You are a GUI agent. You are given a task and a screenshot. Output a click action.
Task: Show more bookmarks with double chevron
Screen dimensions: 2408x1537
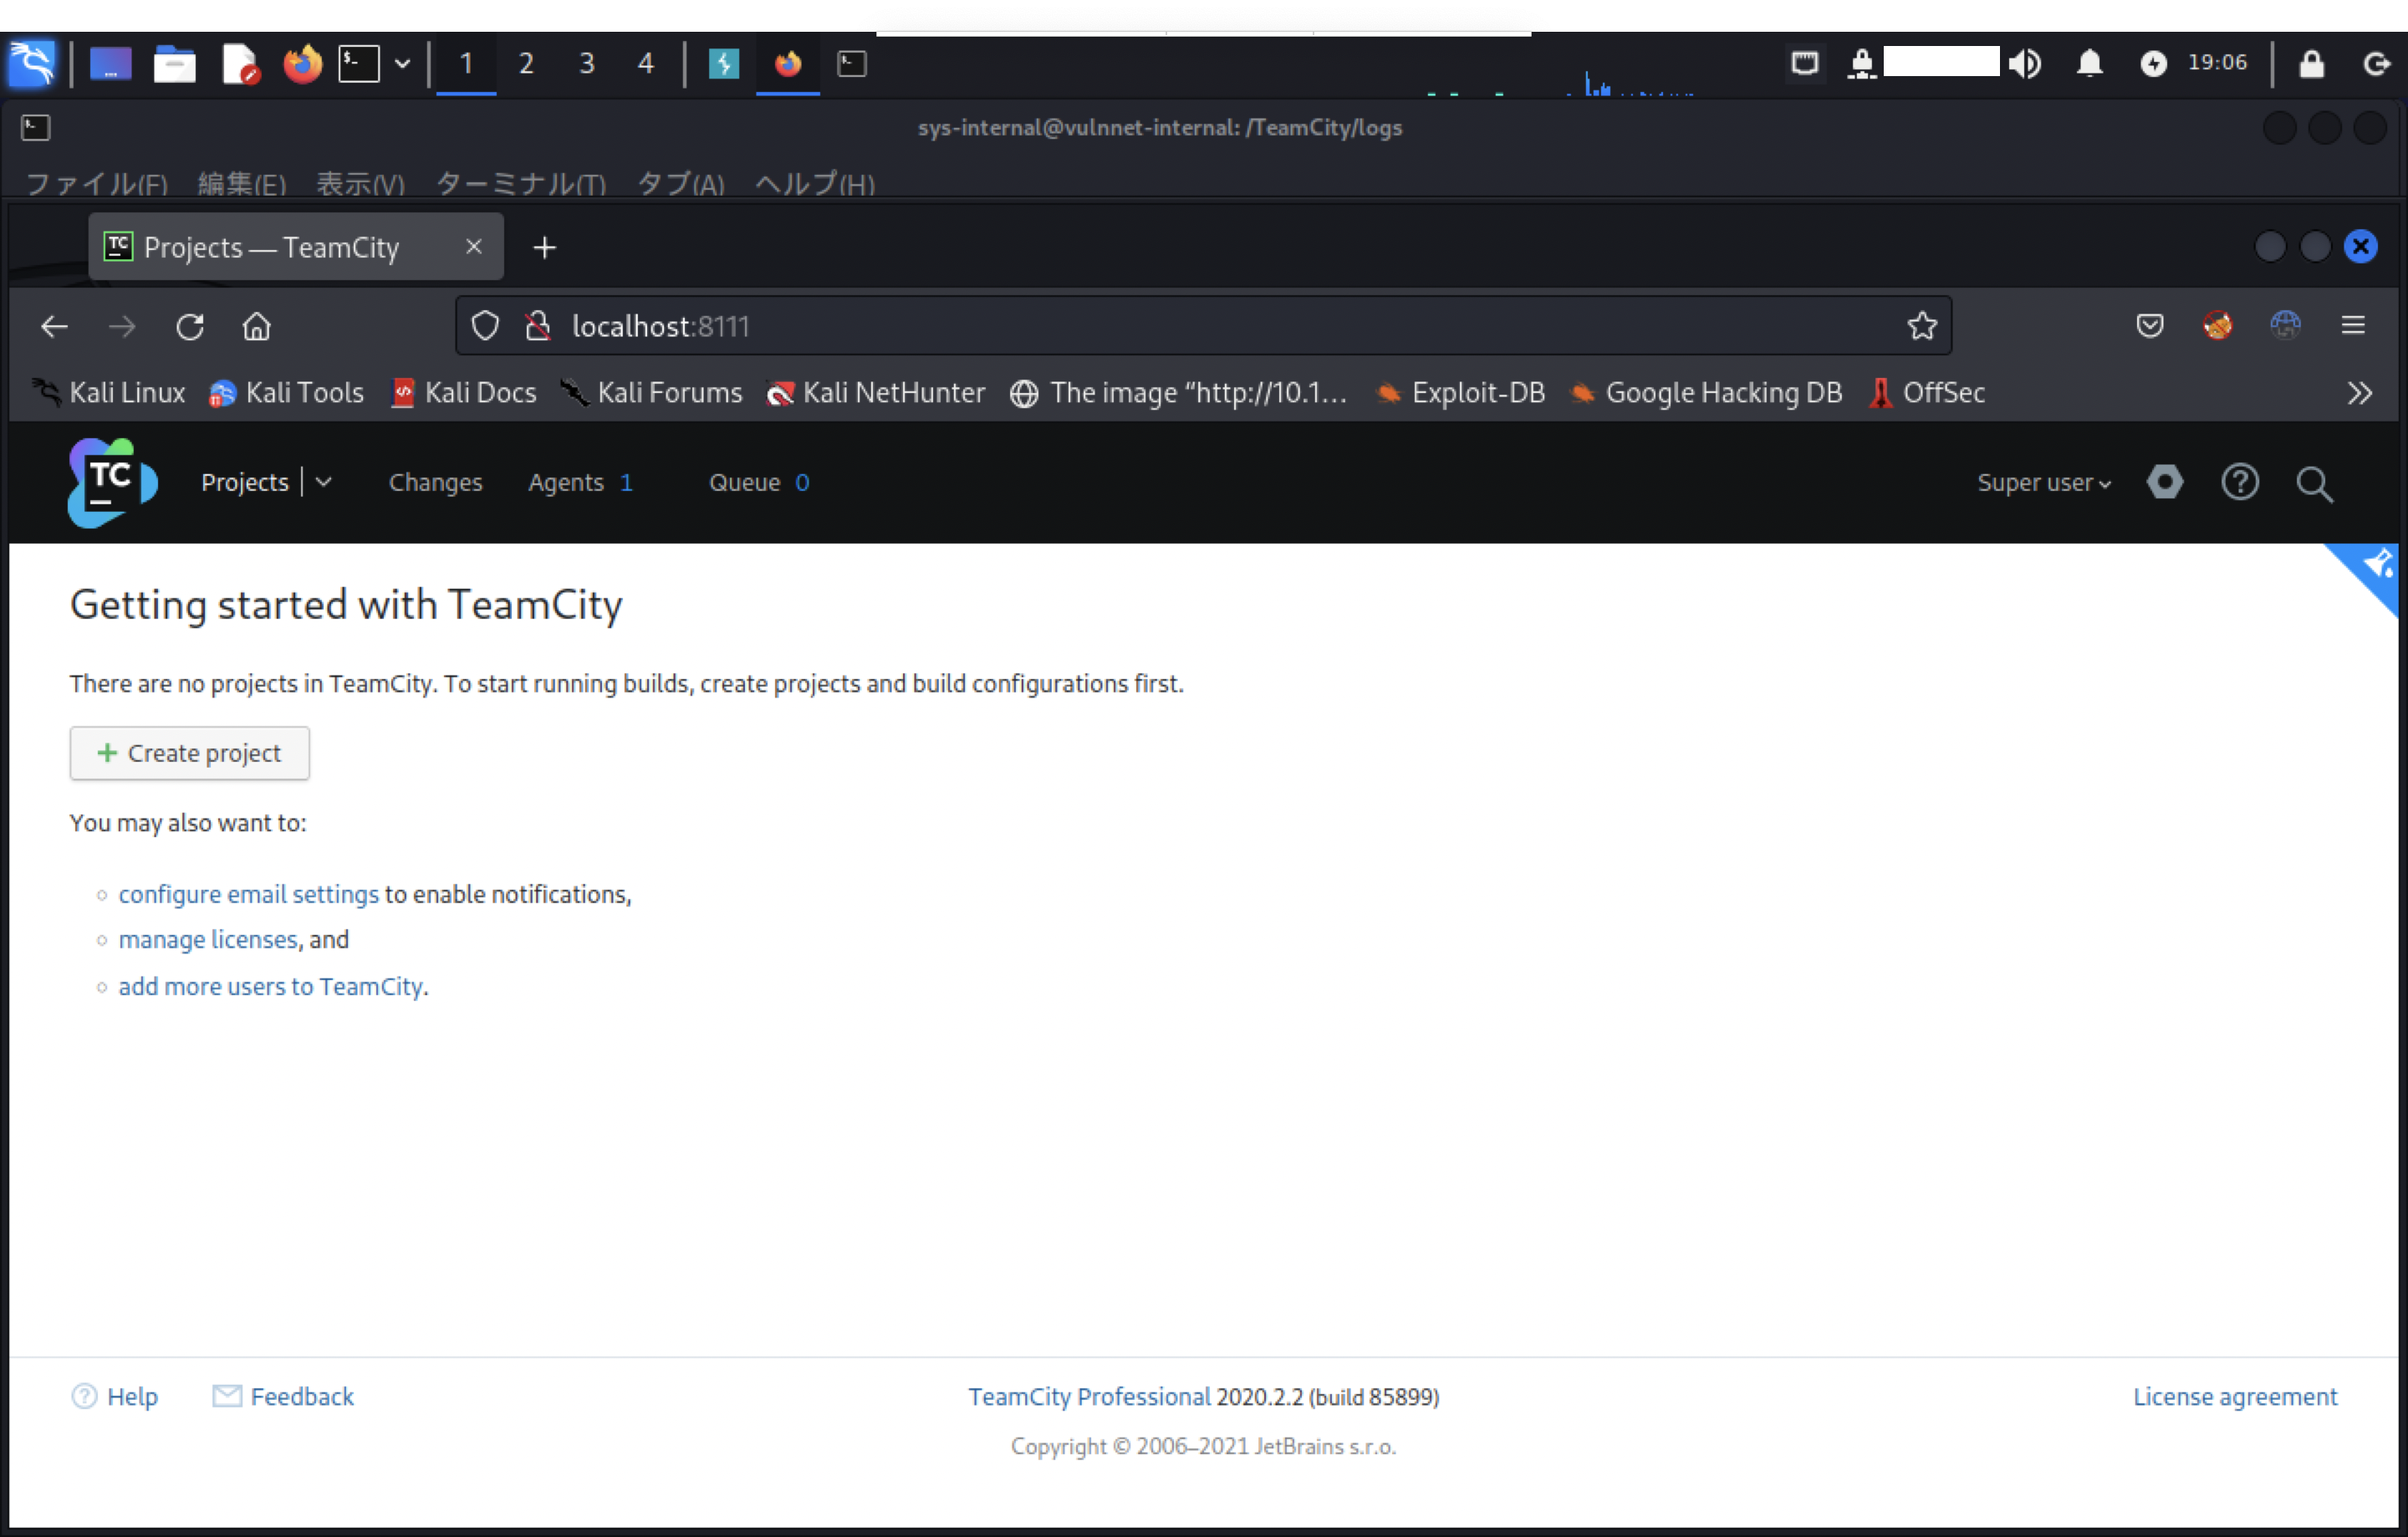tap(2359, 393)
